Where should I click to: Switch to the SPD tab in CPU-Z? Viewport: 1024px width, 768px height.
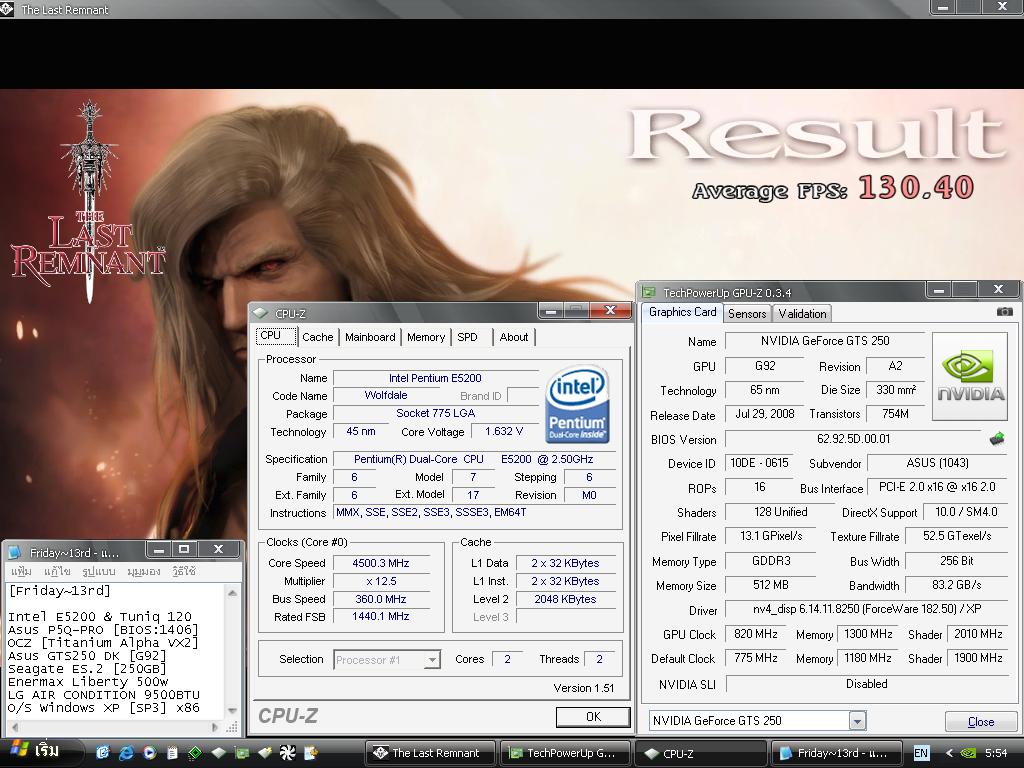tap(467, 337)
